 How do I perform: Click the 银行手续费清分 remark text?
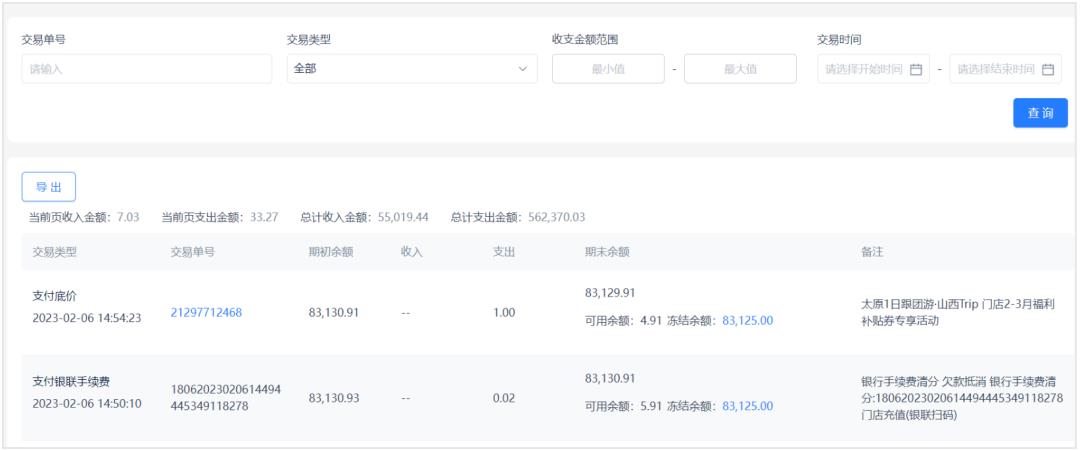962,398
